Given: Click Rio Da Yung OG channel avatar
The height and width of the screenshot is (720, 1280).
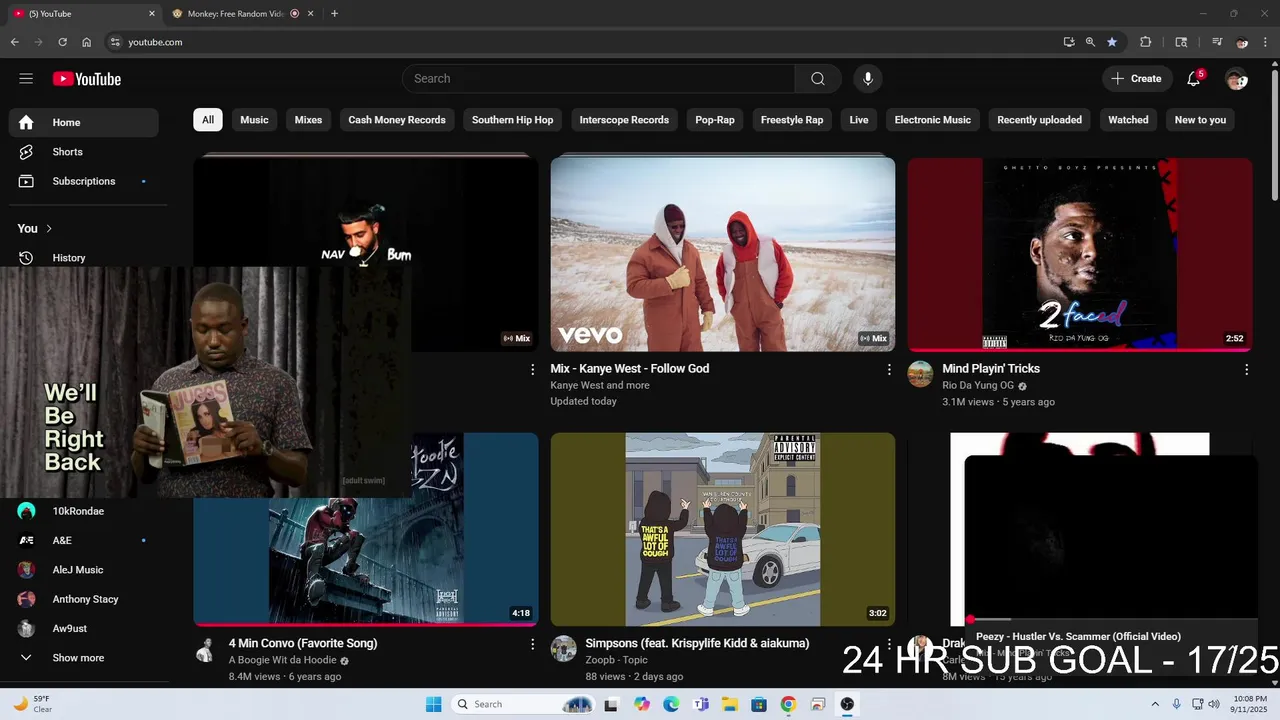Looking at the screenshot, I should tap(920, 374).
